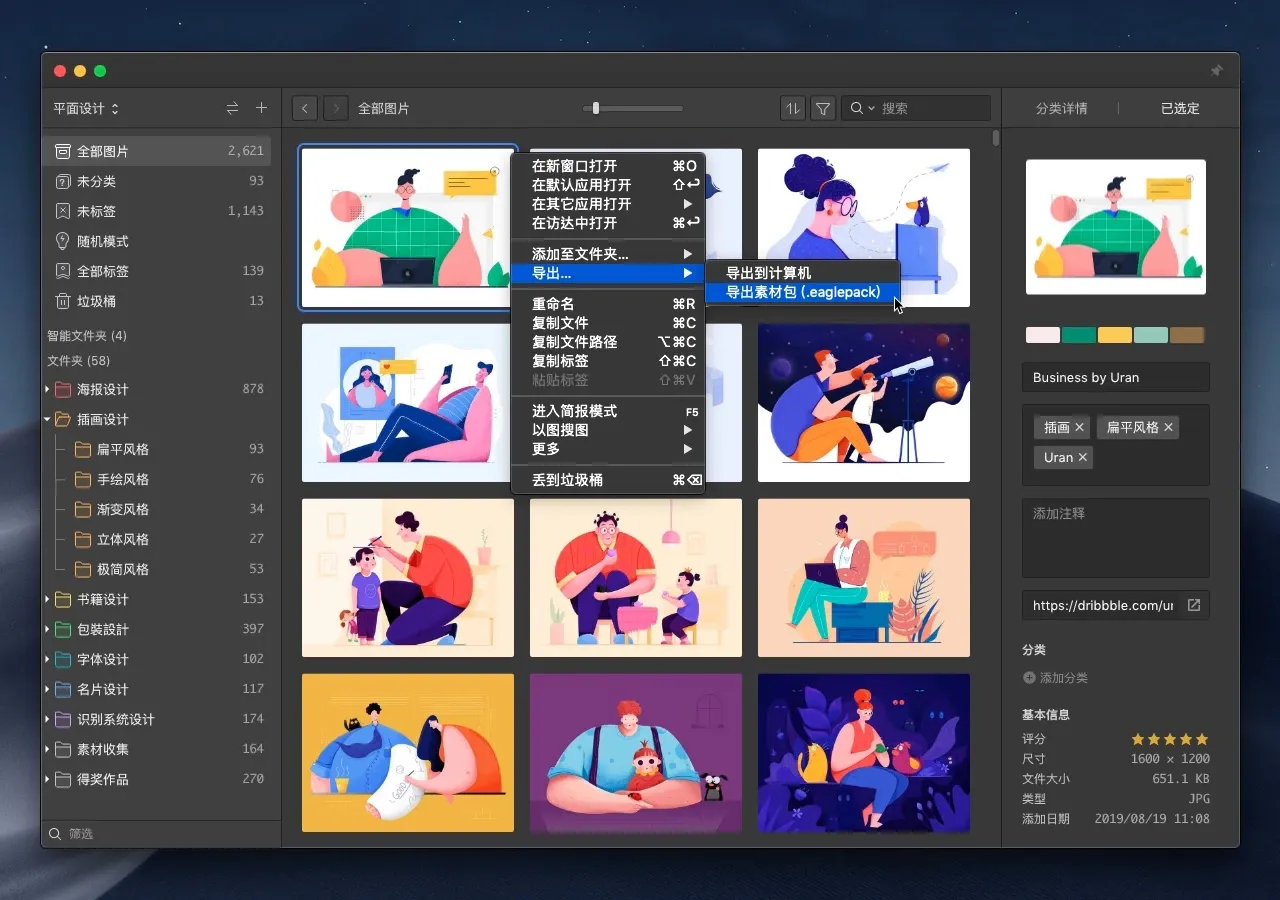Remove the 扁平风格 tag with its X
This screenshot has width=1280, height=900.
click(1168, 427)
